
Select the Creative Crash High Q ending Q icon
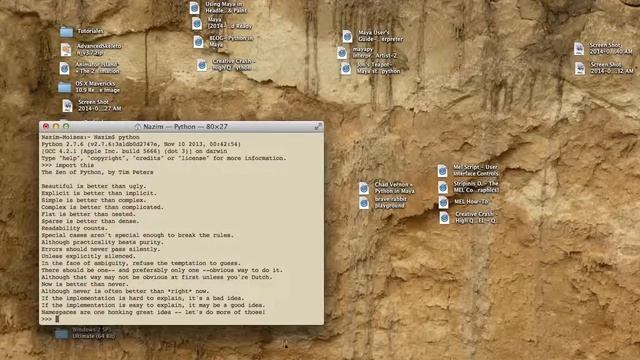pos(444,218)
